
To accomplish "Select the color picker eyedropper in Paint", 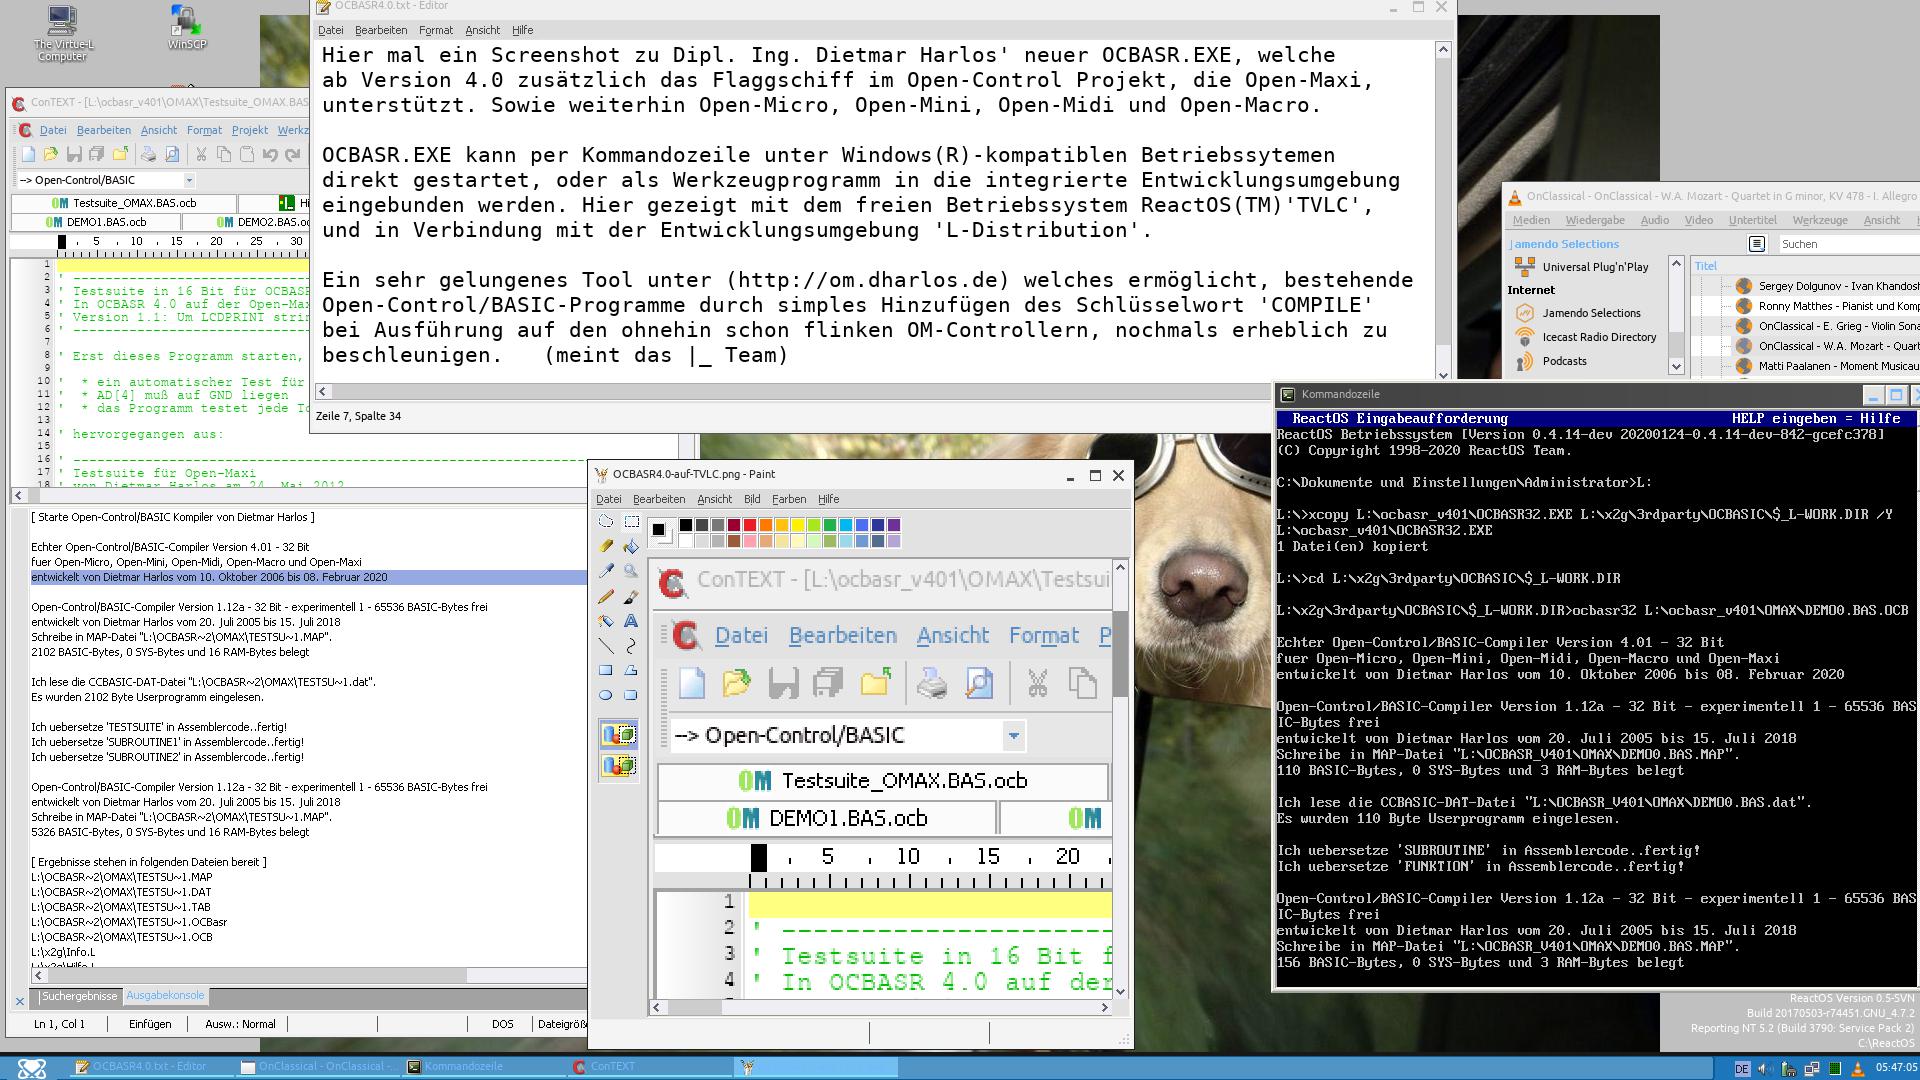I will tap(606, 571).
